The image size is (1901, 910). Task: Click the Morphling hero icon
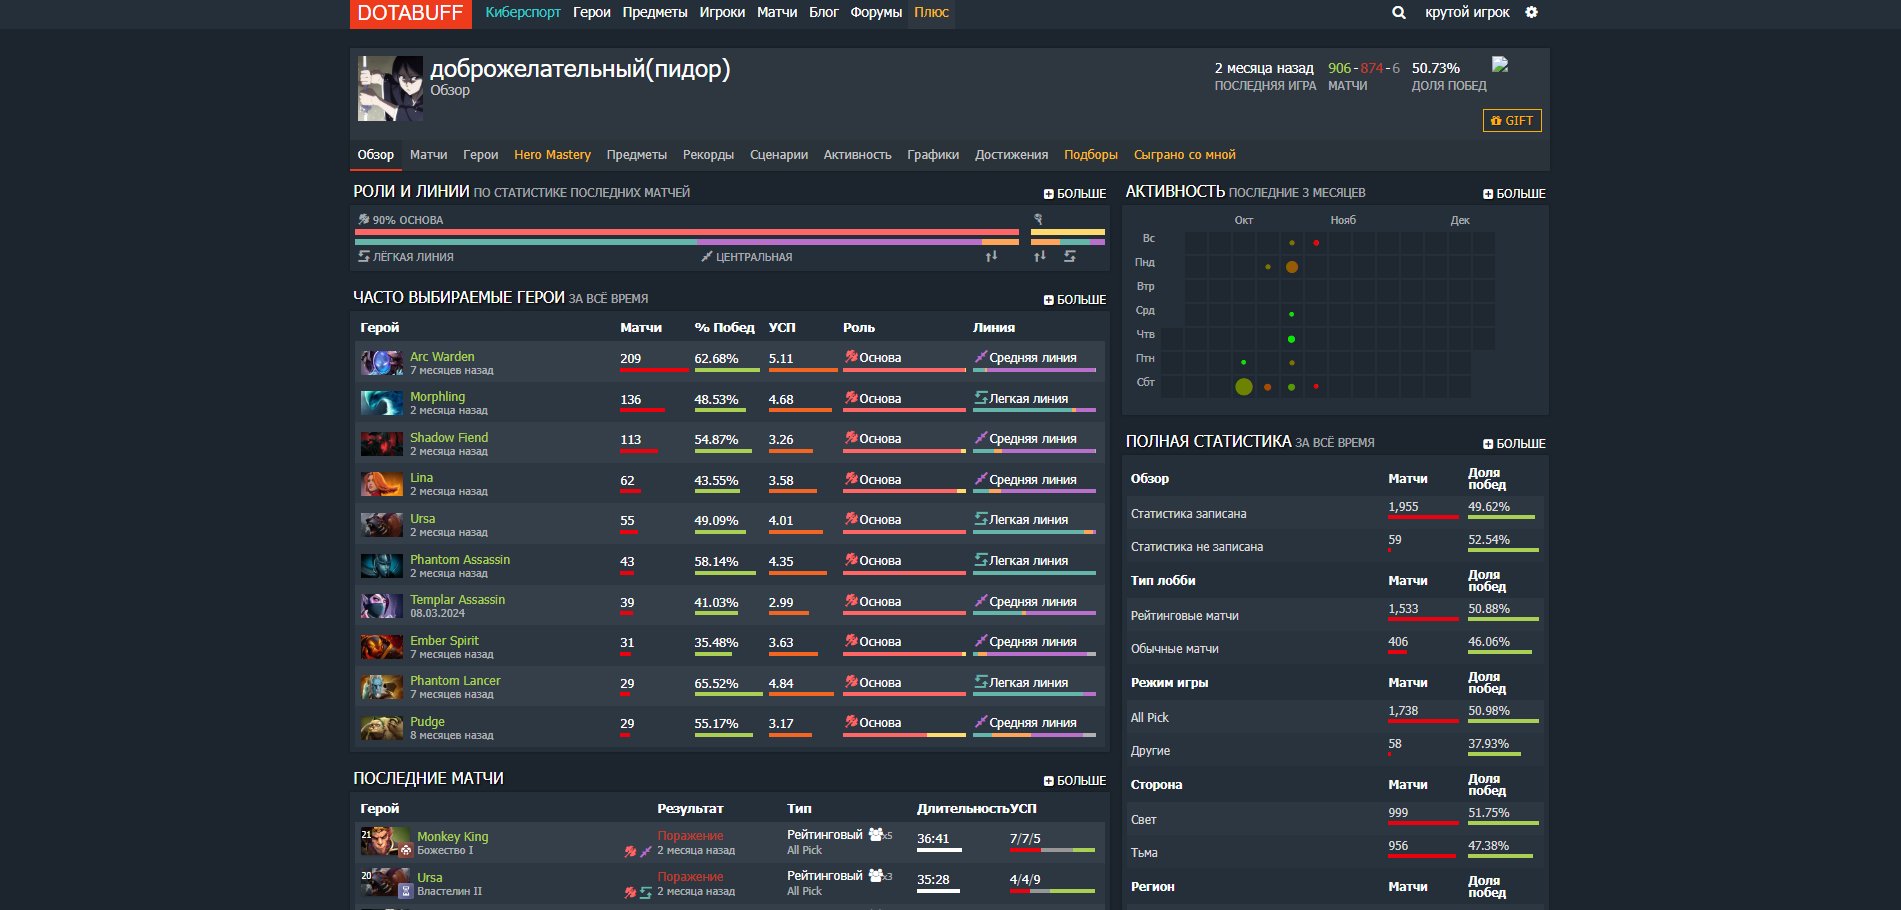tap(381, 403)
